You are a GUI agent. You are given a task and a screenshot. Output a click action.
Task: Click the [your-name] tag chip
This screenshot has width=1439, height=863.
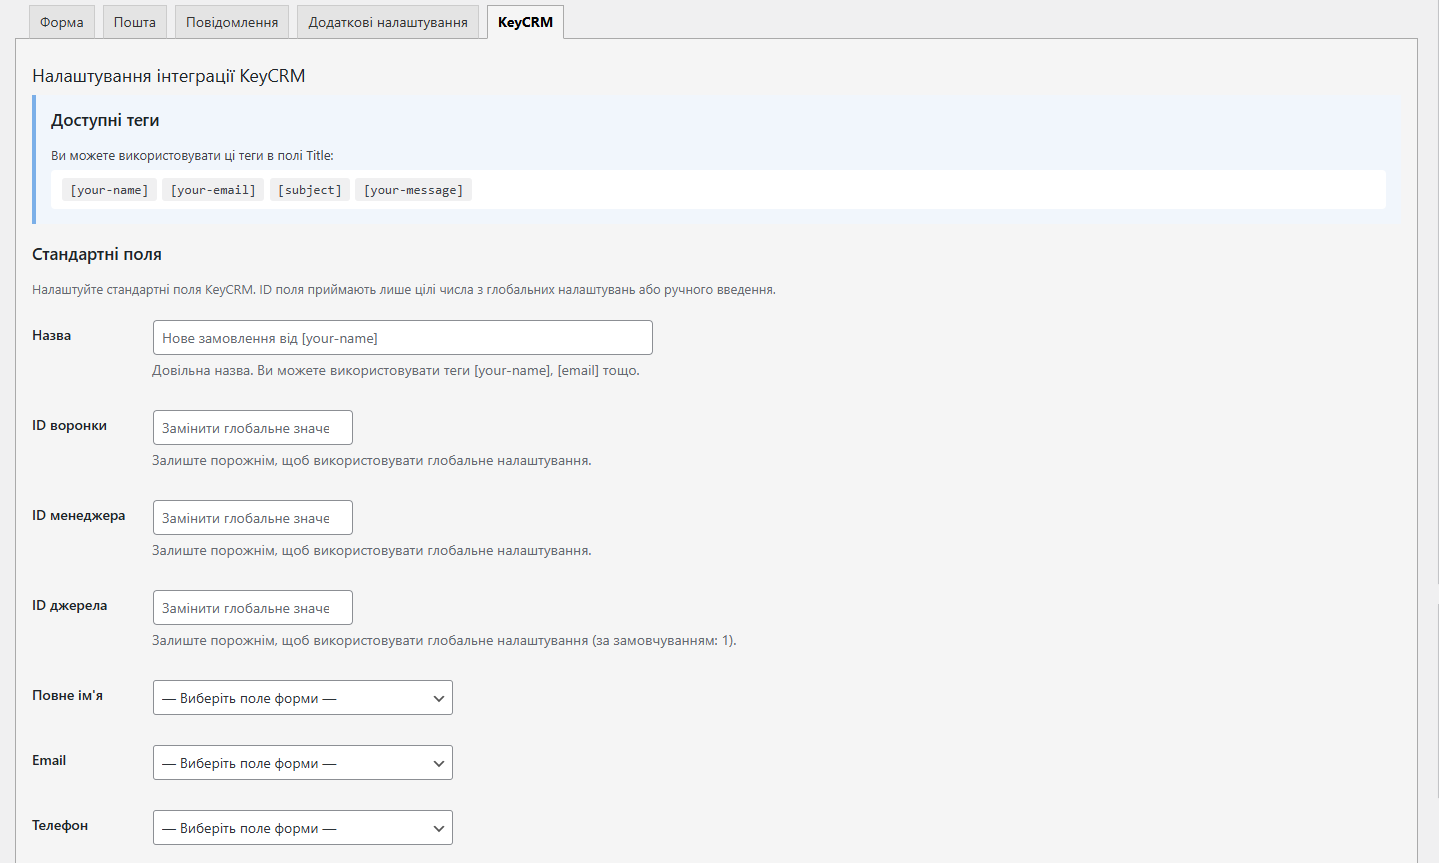pos(109,190)
